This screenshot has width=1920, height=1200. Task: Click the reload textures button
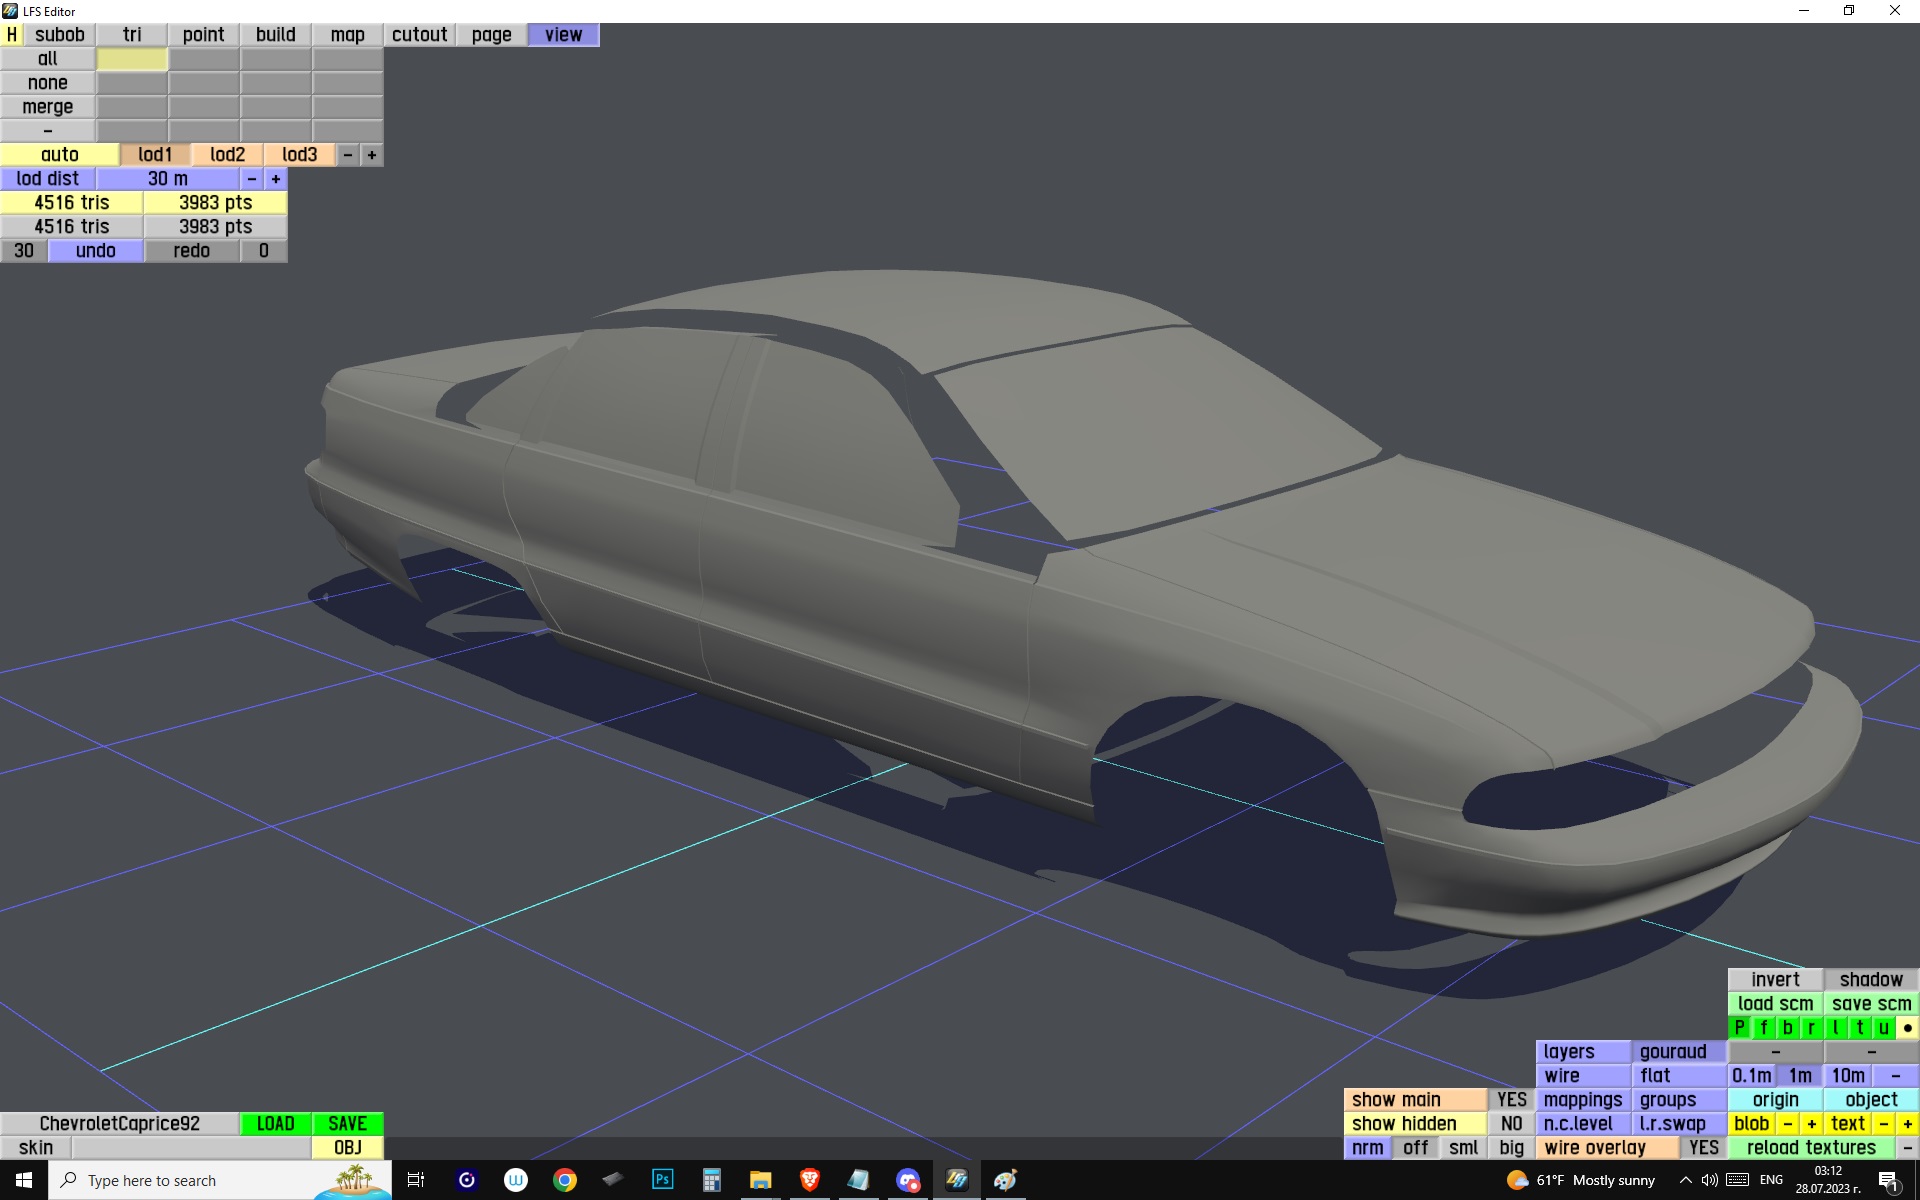(1811, 1147)
